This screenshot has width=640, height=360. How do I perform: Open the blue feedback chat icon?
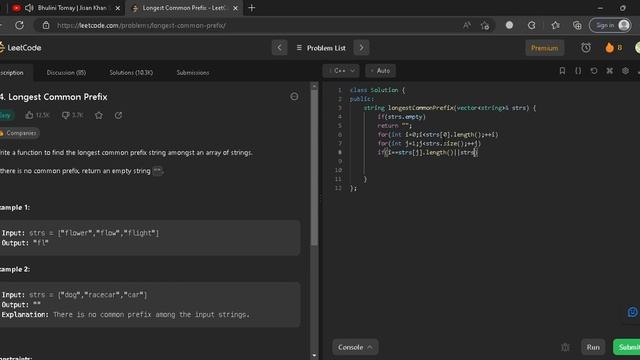632,313
